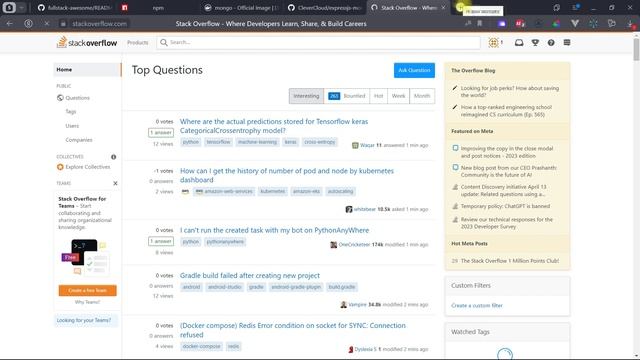Image resolution: width=640 pixels, height=360 pixels.
Task: Open the kubernetes dashboard history question
Action: pyautogui.click(x=287, y=176)
